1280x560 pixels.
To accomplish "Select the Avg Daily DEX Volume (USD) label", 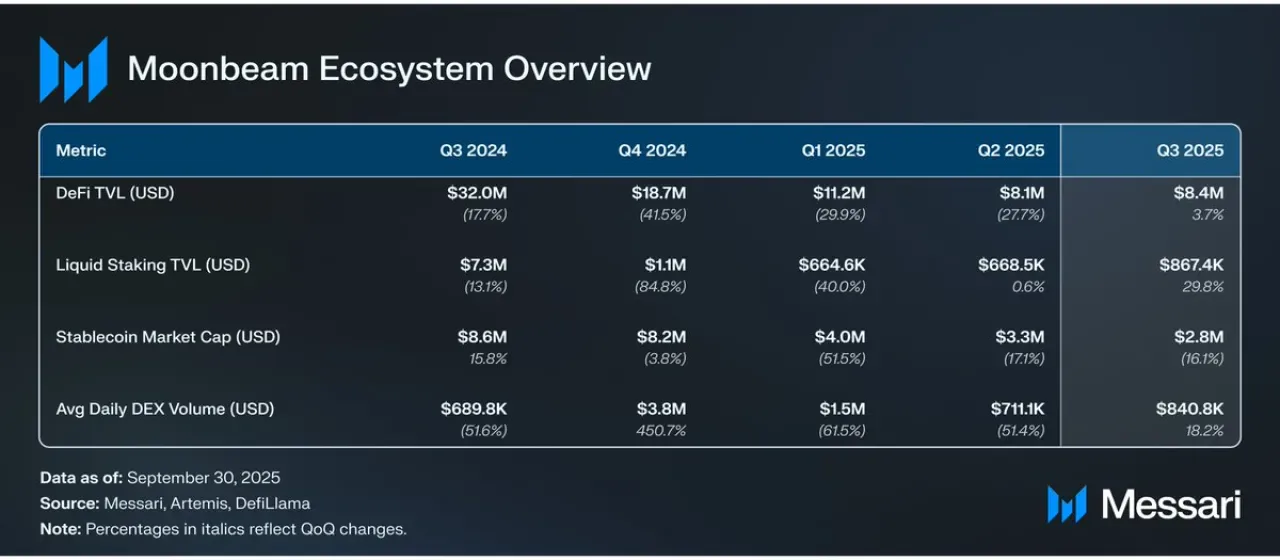I will [x=165, y=409].
